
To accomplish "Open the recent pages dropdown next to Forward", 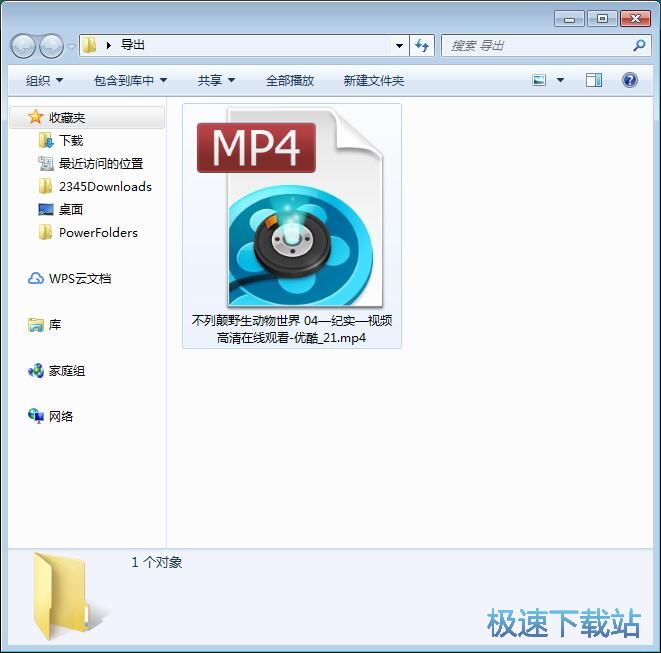I will (71, 46).
